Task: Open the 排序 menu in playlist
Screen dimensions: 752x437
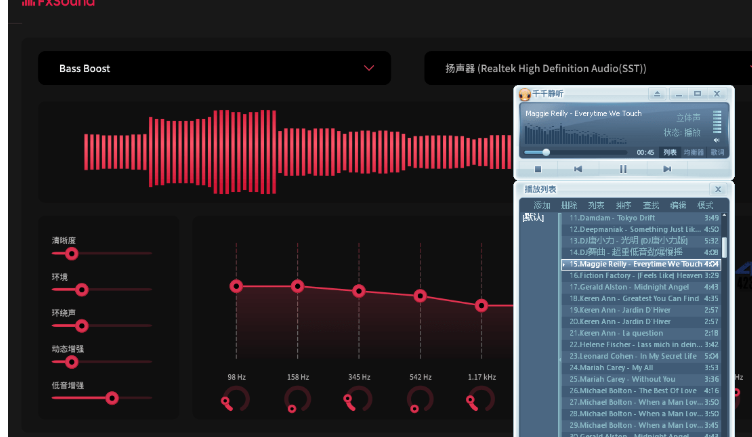Action: [623, 205]
